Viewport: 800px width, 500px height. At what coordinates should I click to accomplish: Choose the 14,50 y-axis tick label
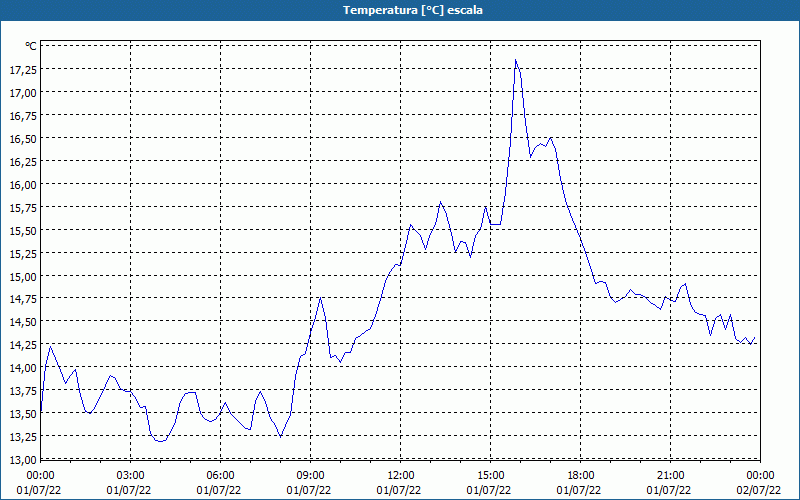(x=23, y=322)
